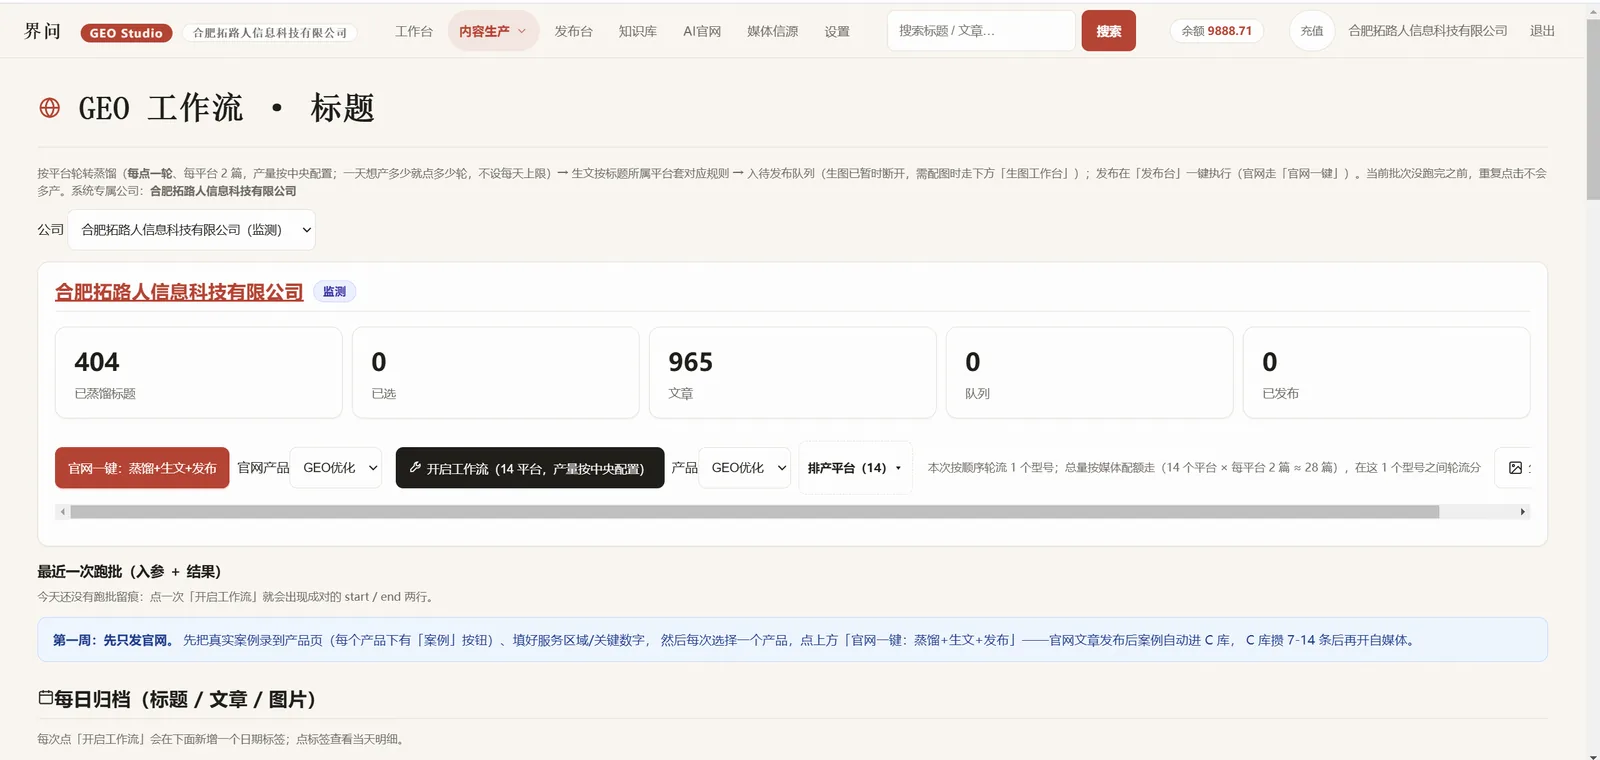Open the 设置 menu item
This screenshot has width=1600, height=760.
837,31
